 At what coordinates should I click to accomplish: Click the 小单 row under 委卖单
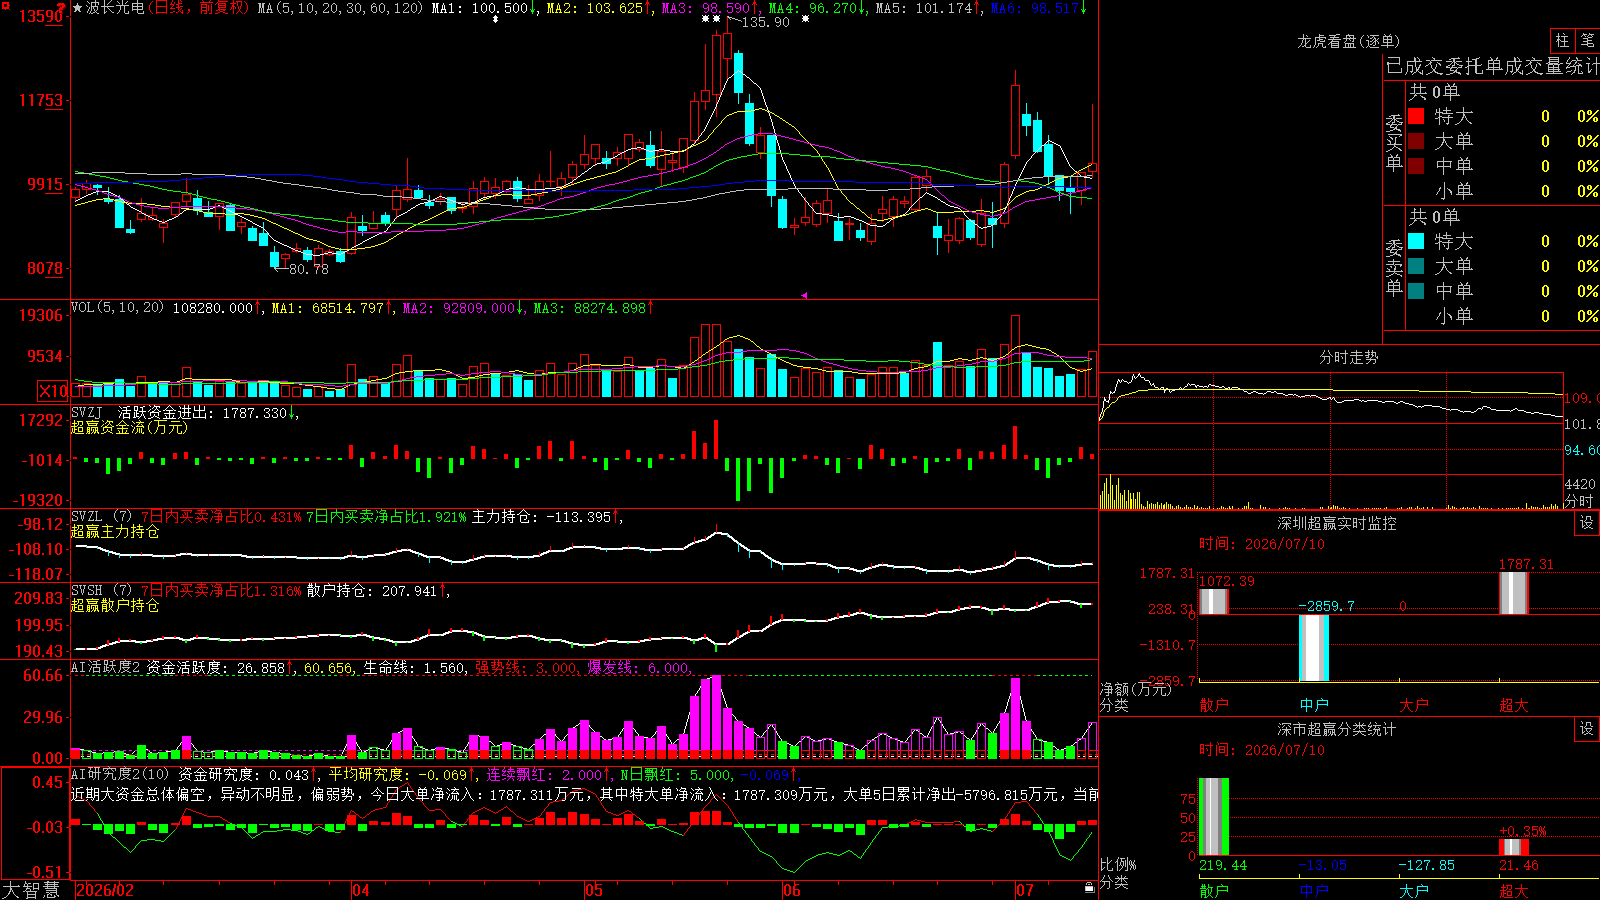(1503, 316)
